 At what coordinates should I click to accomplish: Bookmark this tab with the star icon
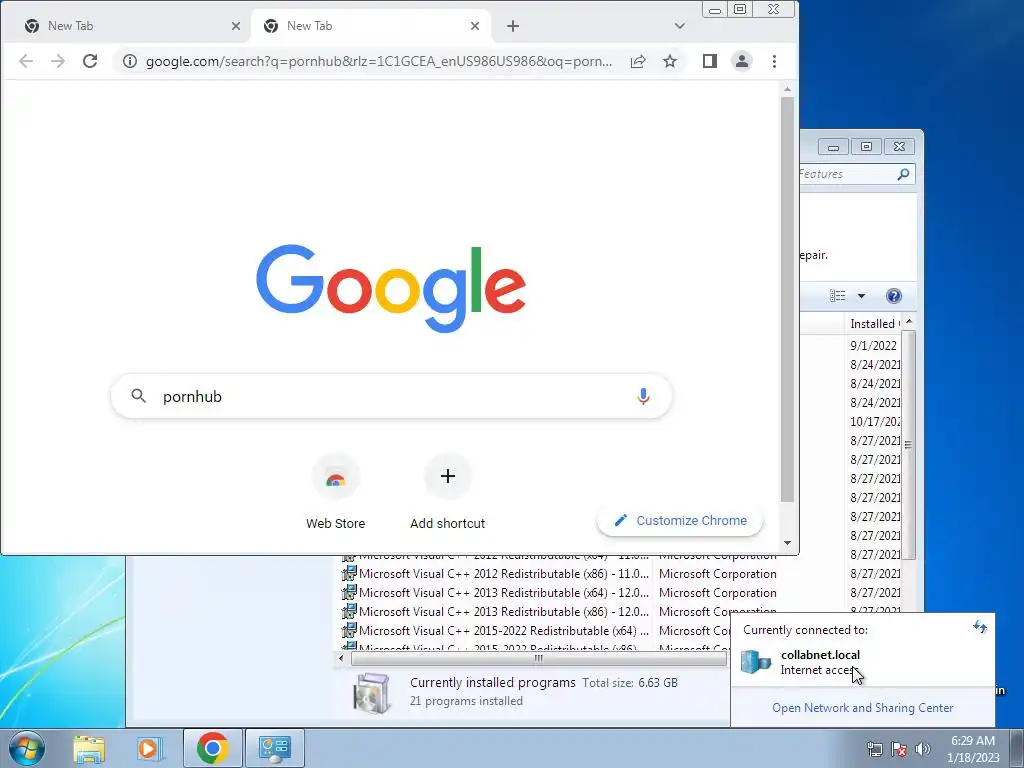click(x=670, y=61)
